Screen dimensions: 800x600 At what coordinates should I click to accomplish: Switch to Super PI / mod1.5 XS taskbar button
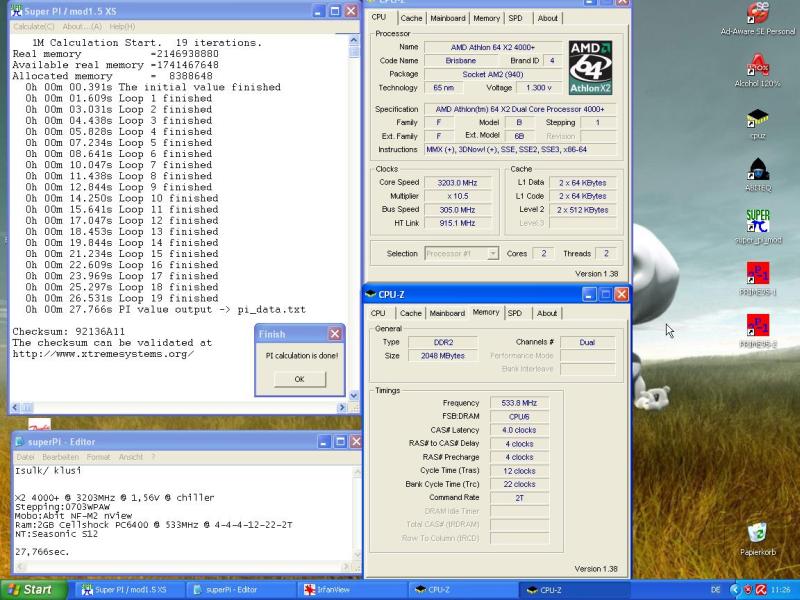(131, 590)
